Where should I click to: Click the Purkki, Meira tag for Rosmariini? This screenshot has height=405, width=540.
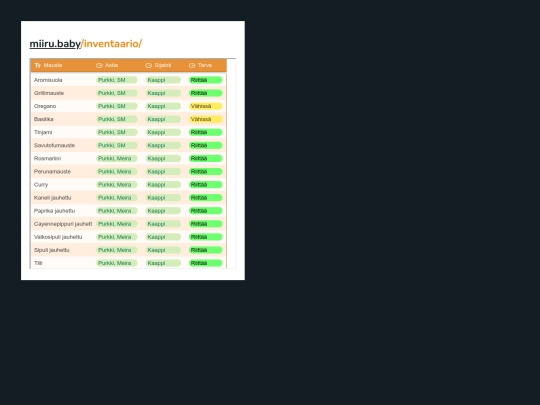(117, 159)
